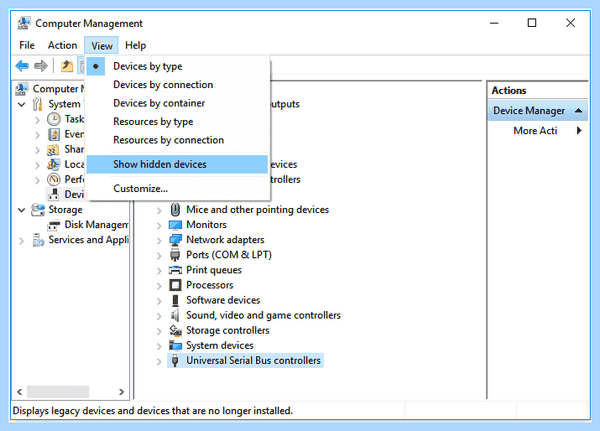Open the Action menu
This screenshot has width=600, height=431.
point(62,45)
